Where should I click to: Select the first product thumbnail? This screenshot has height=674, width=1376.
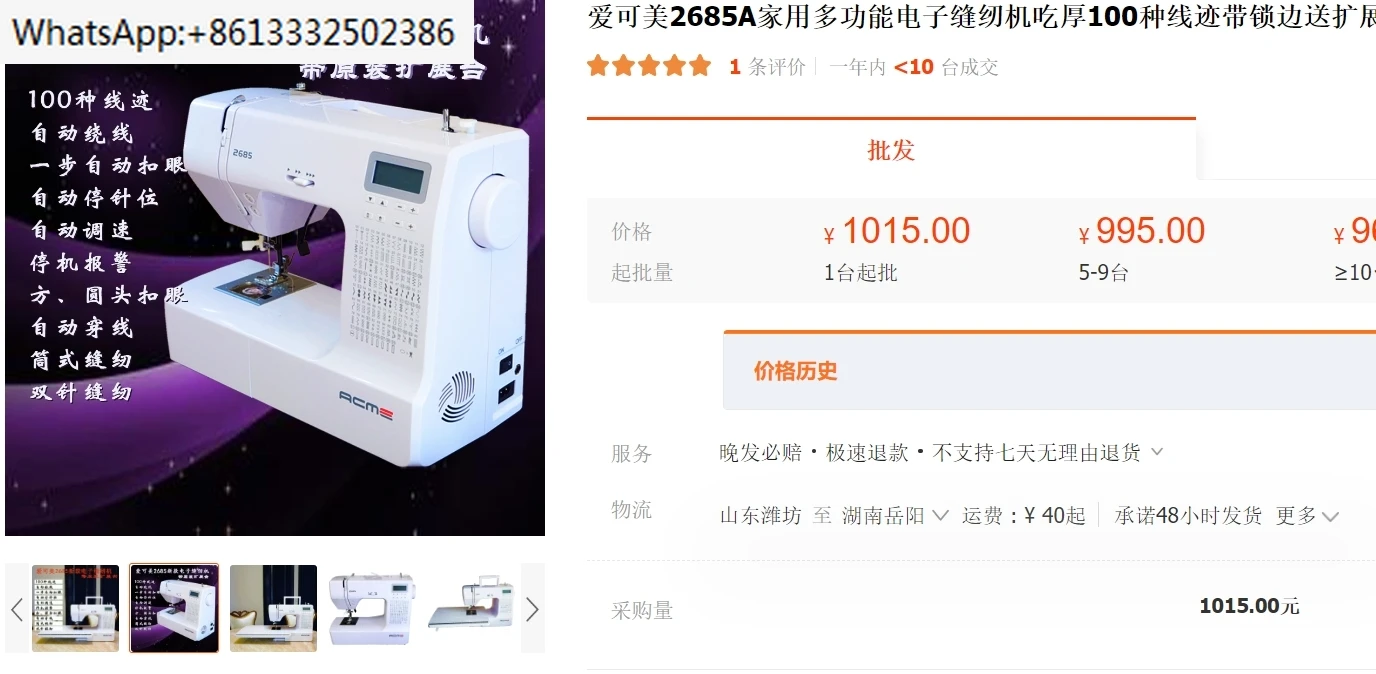coord(75,608)
